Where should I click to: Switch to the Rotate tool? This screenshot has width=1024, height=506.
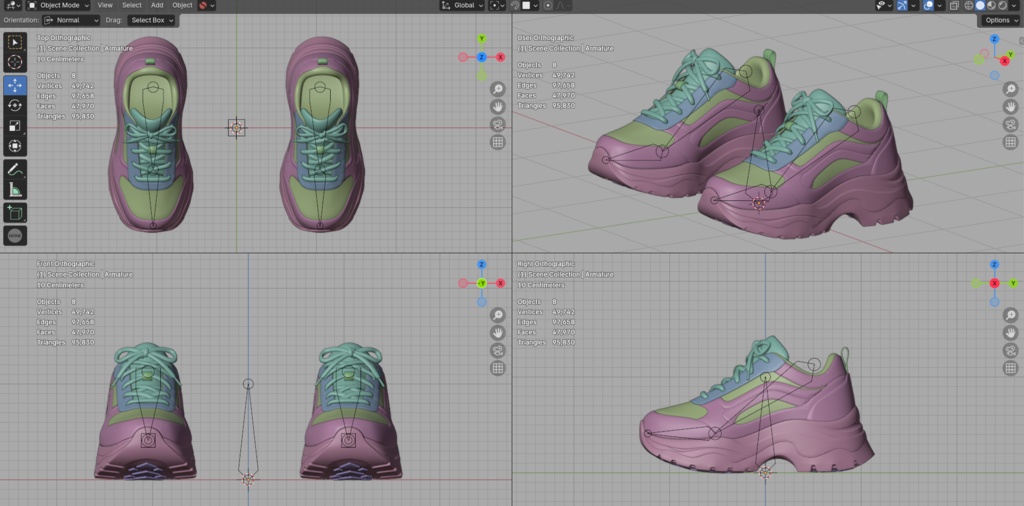pyautogui.click(x=15, y=106)
